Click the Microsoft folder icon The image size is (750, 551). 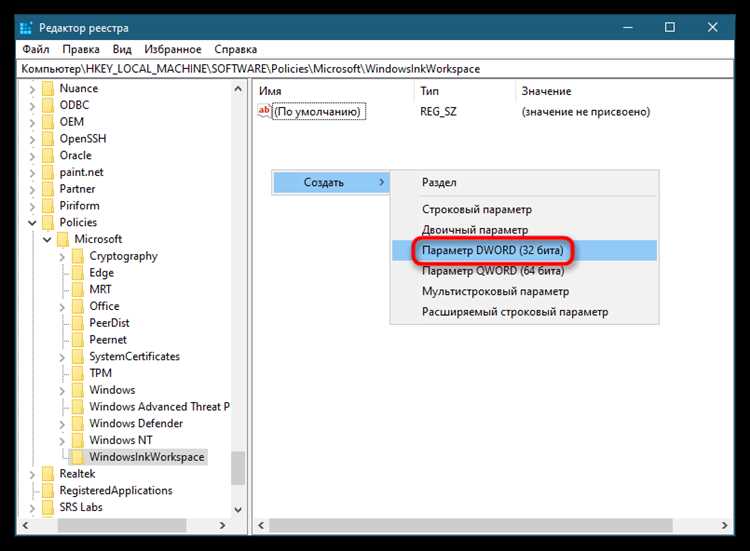tap(63, 239)
